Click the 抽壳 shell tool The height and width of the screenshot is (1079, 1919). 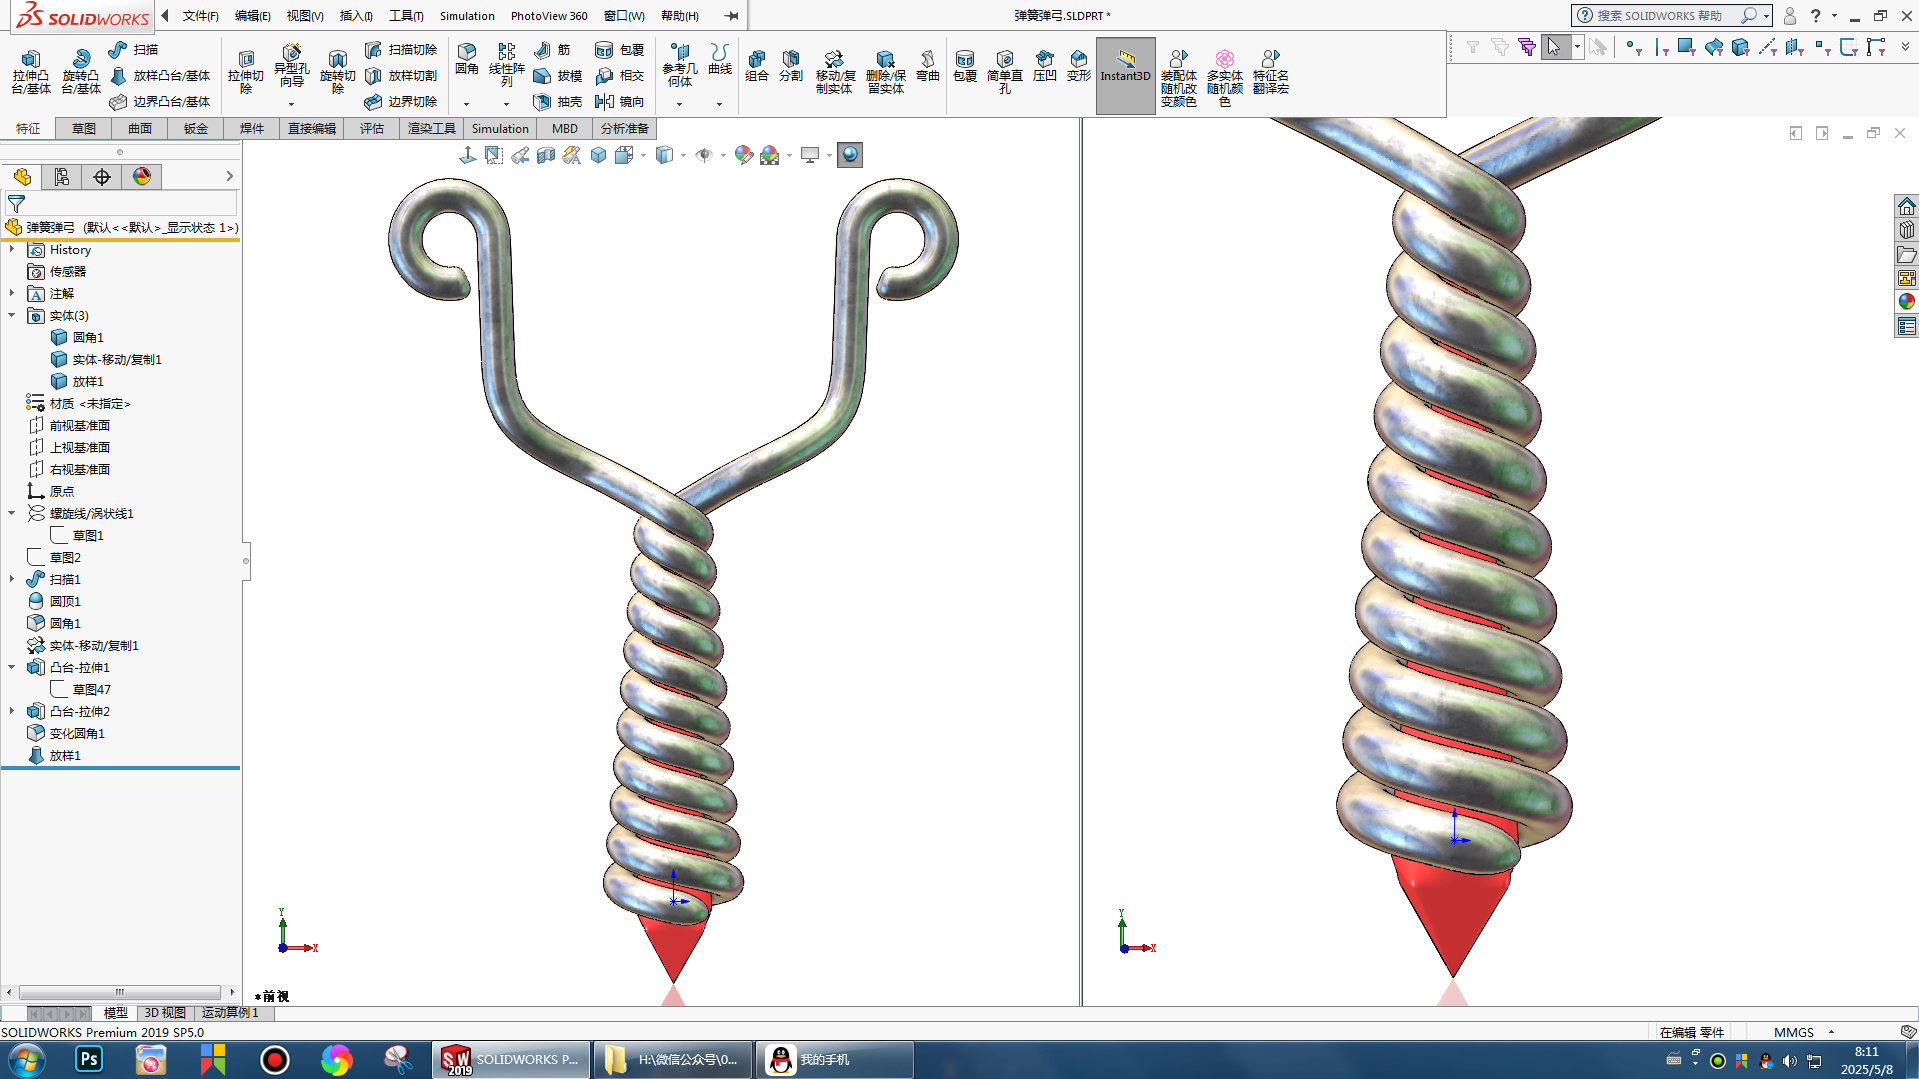pyautogui.click(x=558, y=101)
